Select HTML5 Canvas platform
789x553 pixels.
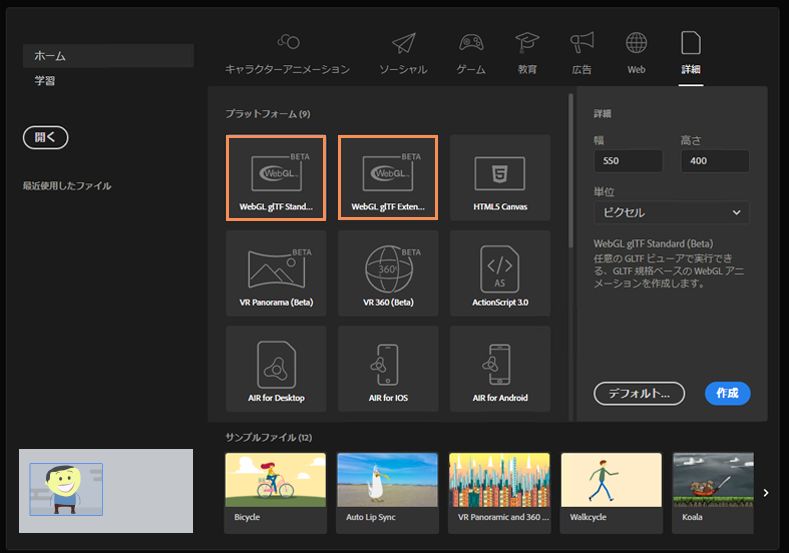pos(500,178)
